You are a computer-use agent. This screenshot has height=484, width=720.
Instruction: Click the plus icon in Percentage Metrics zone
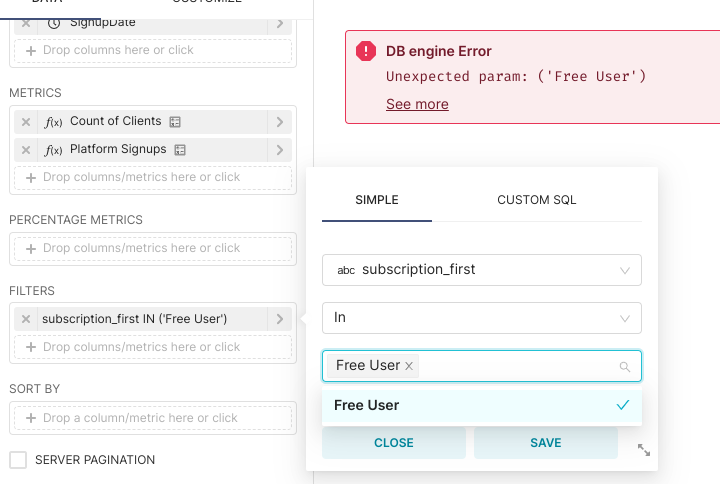(31, 249)
